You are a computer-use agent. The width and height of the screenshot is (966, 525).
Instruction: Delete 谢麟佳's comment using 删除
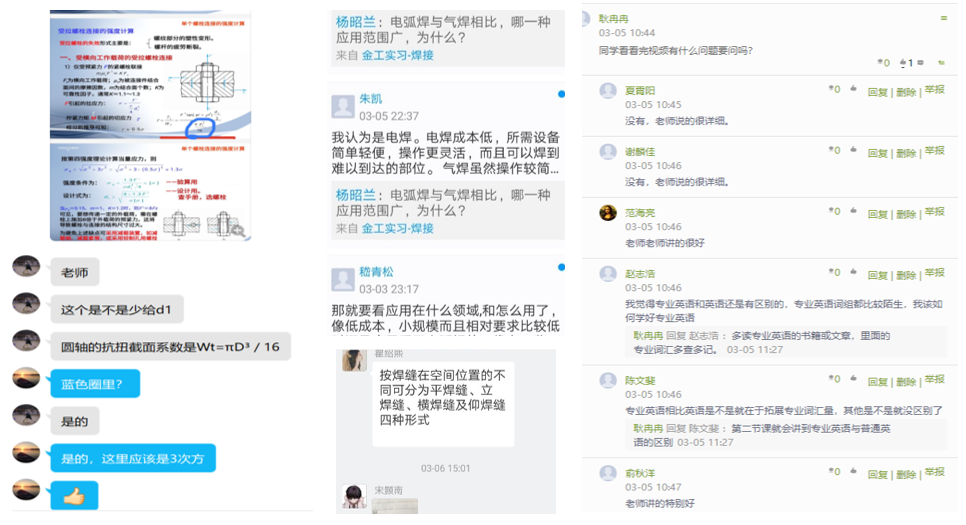[x=905, y=153]
